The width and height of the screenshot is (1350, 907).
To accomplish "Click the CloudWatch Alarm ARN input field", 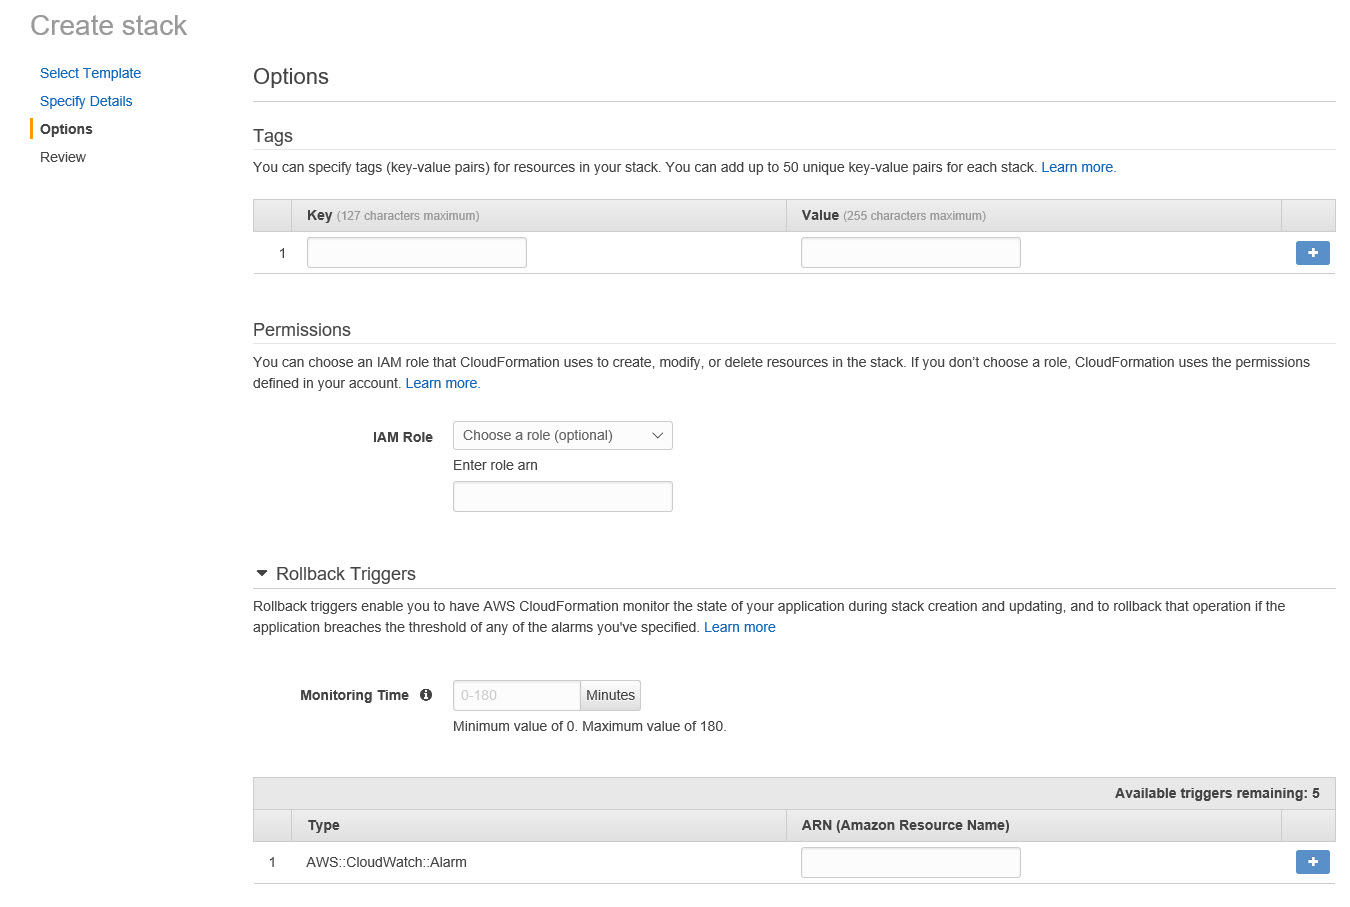I will click(910, 862).
